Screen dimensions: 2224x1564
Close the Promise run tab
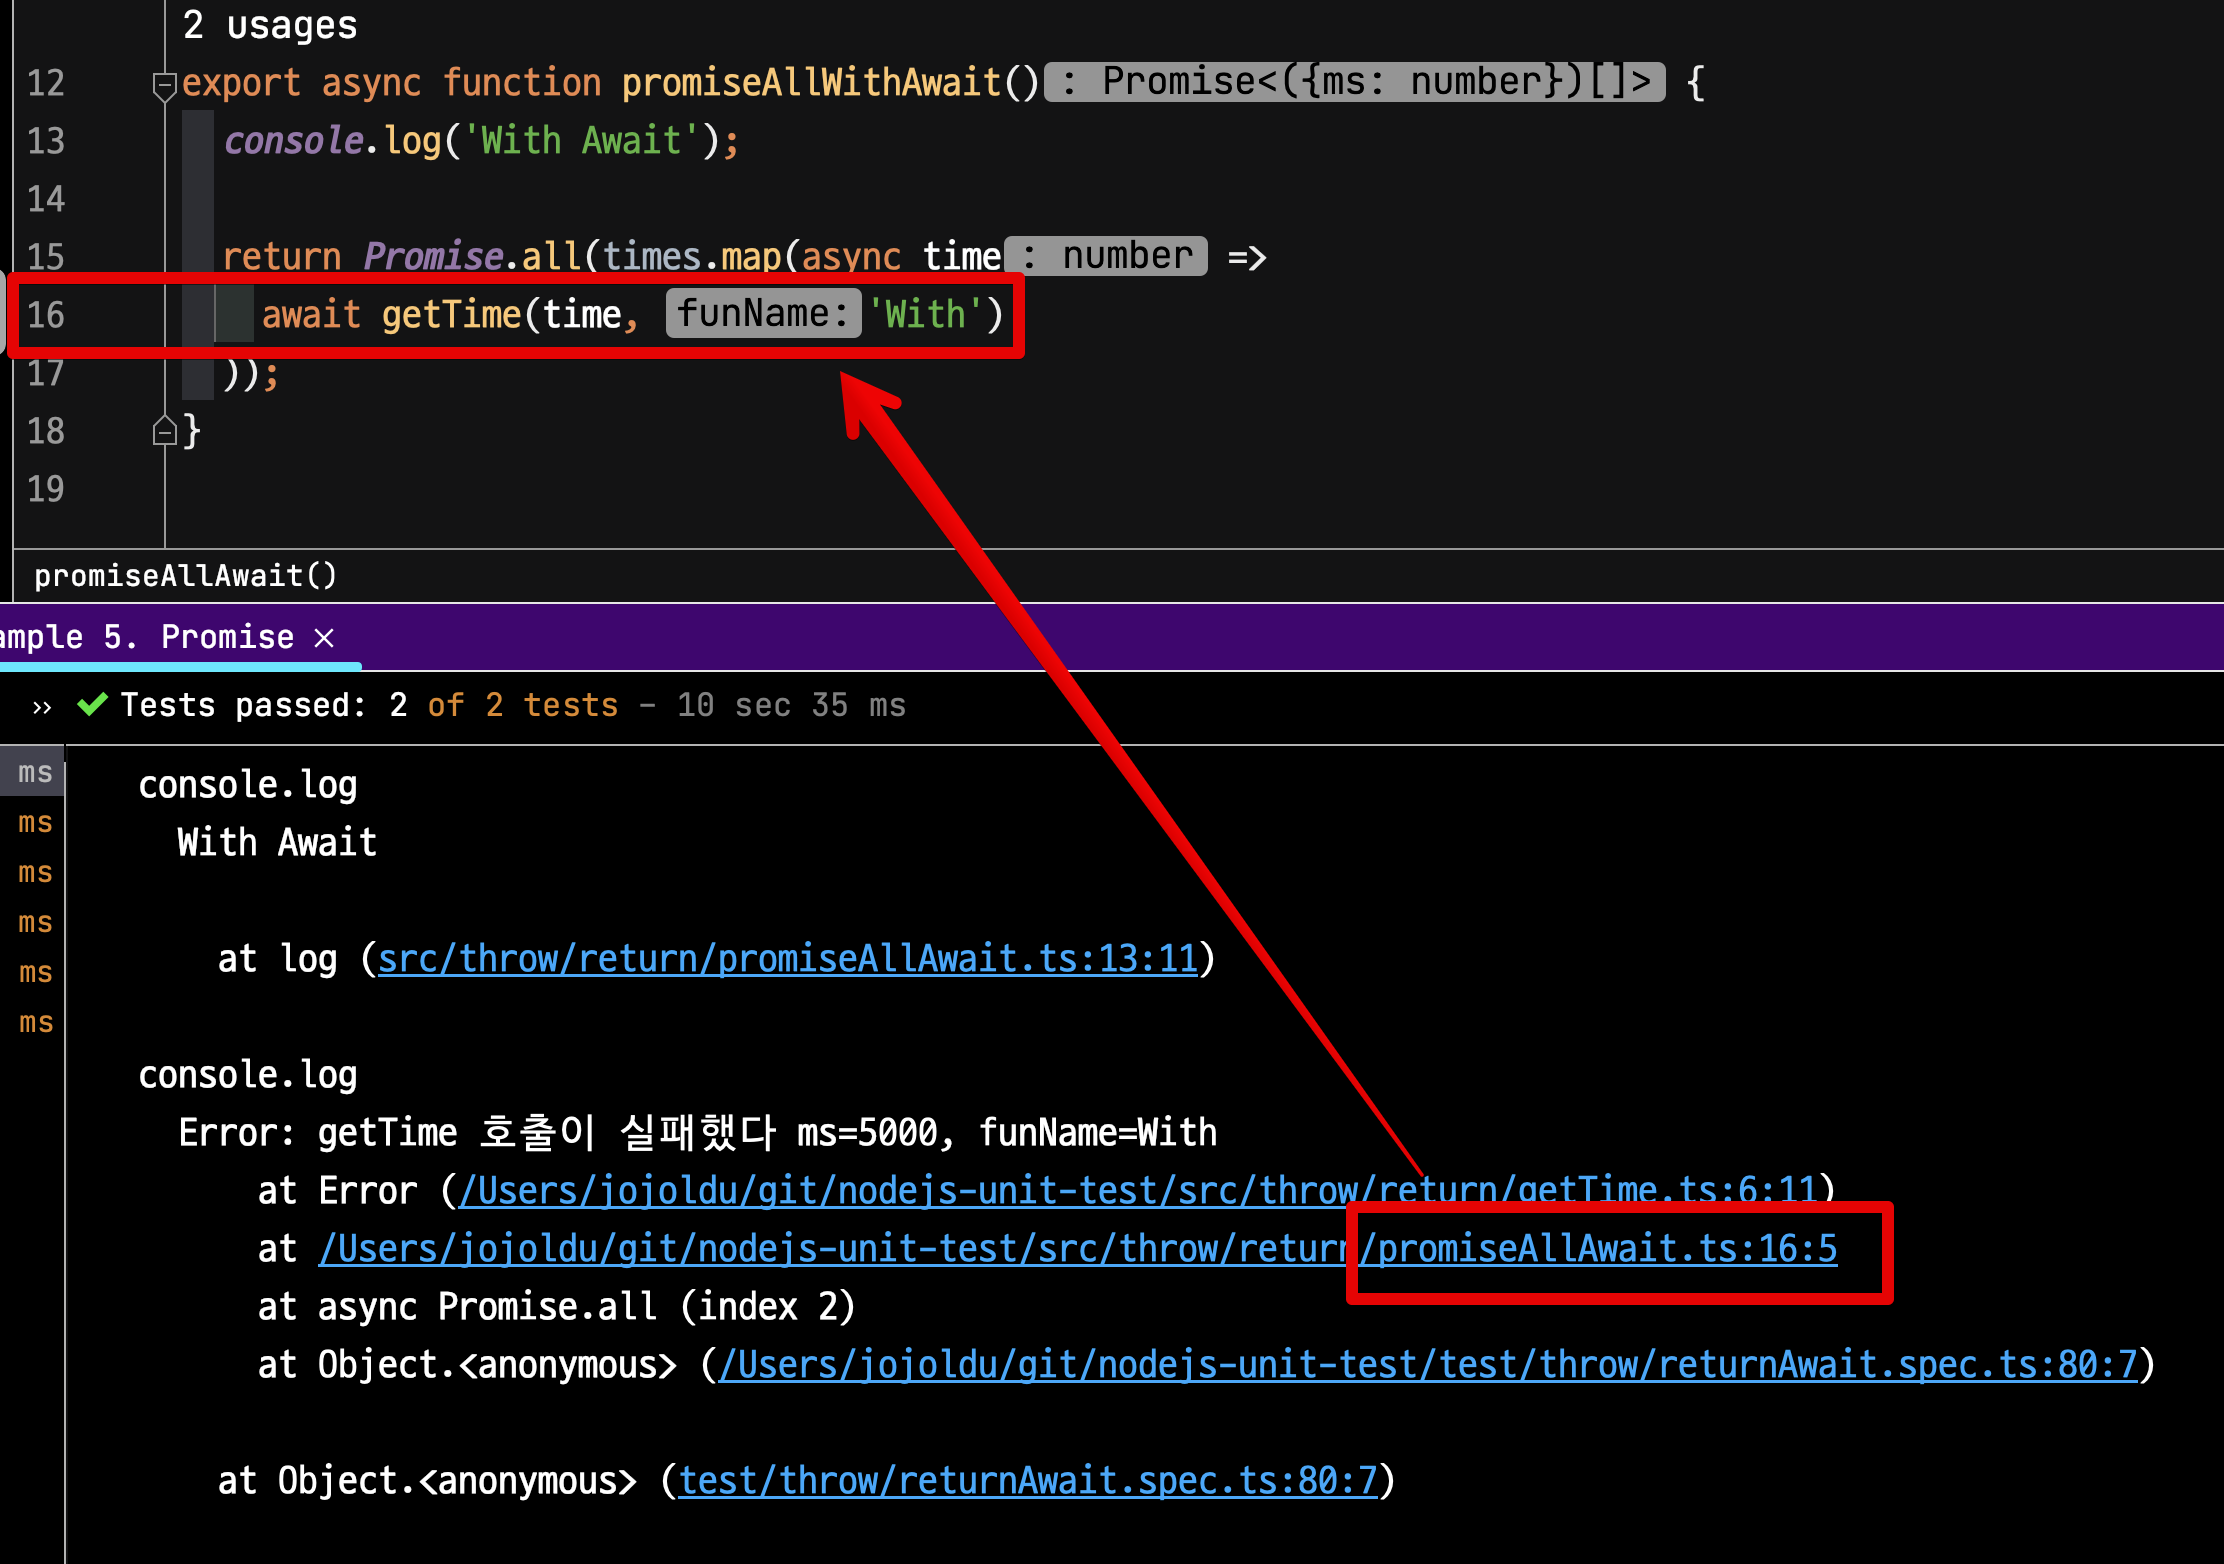pyautogui.click(x=324, y=638)
